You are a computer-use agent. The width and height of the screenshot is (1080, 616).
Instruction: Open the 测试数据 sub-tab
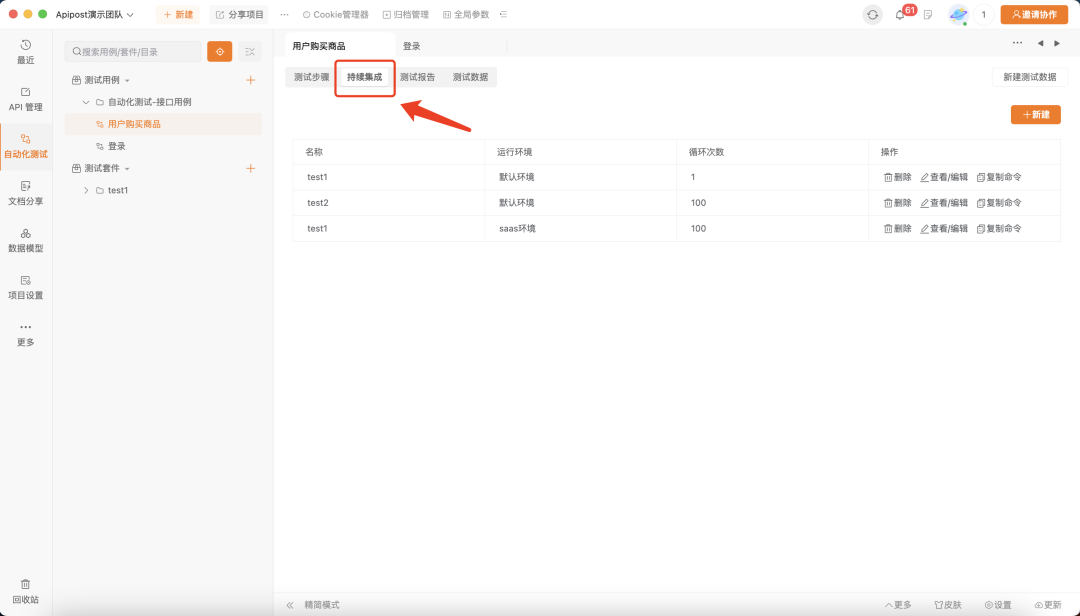click(x=470, y=77)
